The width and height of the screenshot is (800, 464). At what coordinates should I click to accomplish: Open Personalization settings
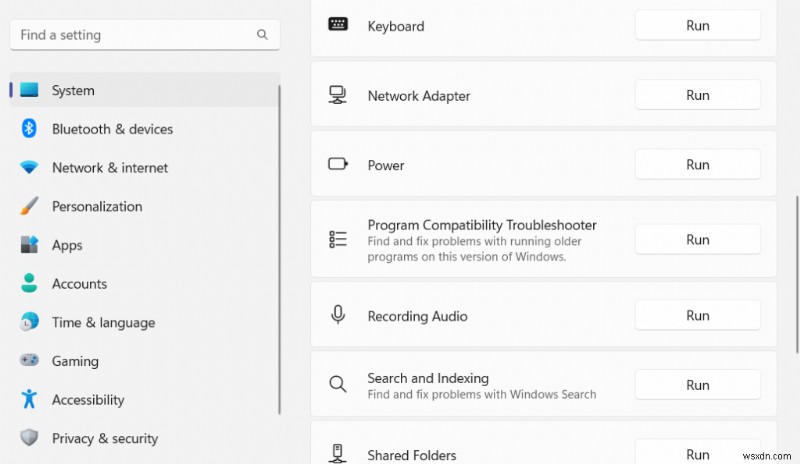click(x=145, y=206)
